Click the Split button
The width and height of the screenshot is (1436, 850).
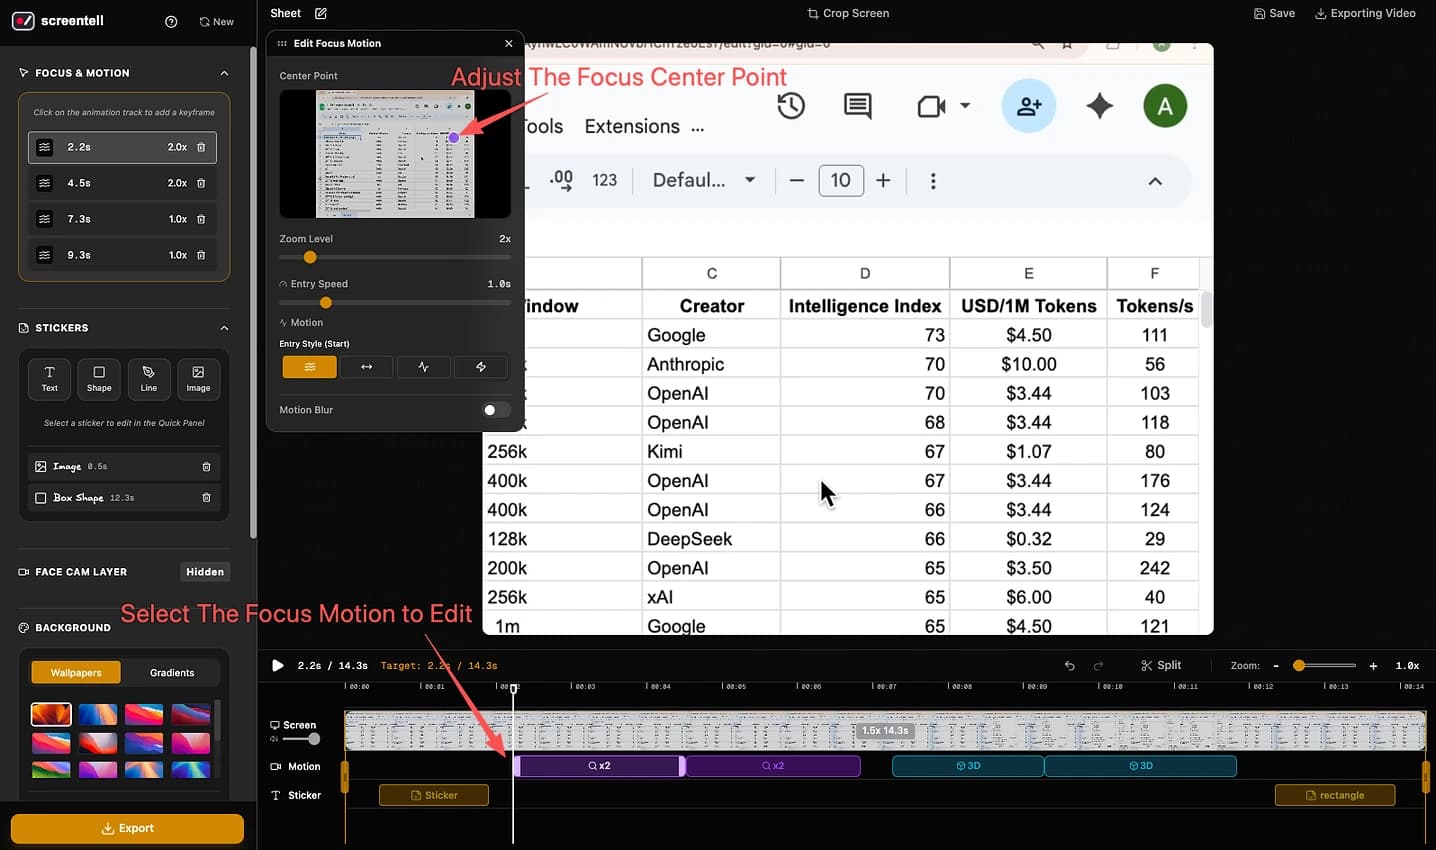(x=1161, y=666)
